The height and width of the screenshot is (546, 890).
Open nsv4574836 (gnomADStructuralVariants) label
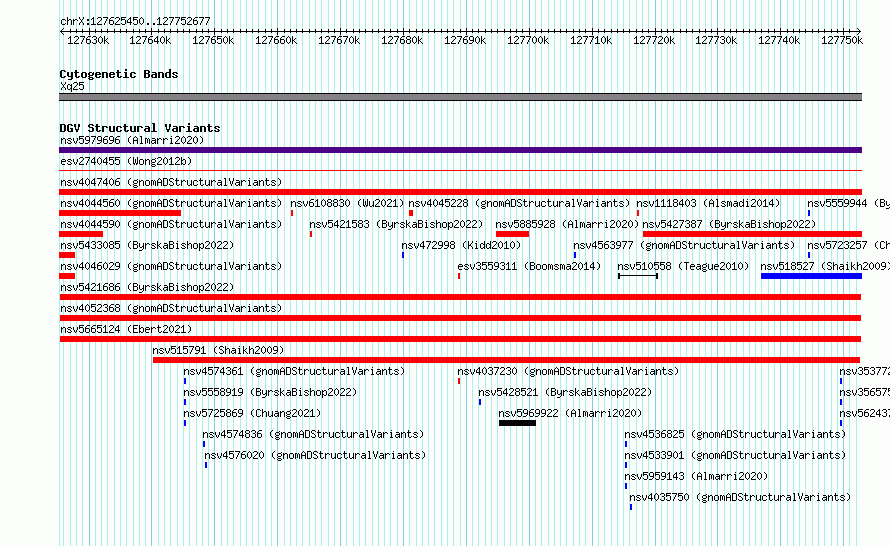[x=313, y=434]
